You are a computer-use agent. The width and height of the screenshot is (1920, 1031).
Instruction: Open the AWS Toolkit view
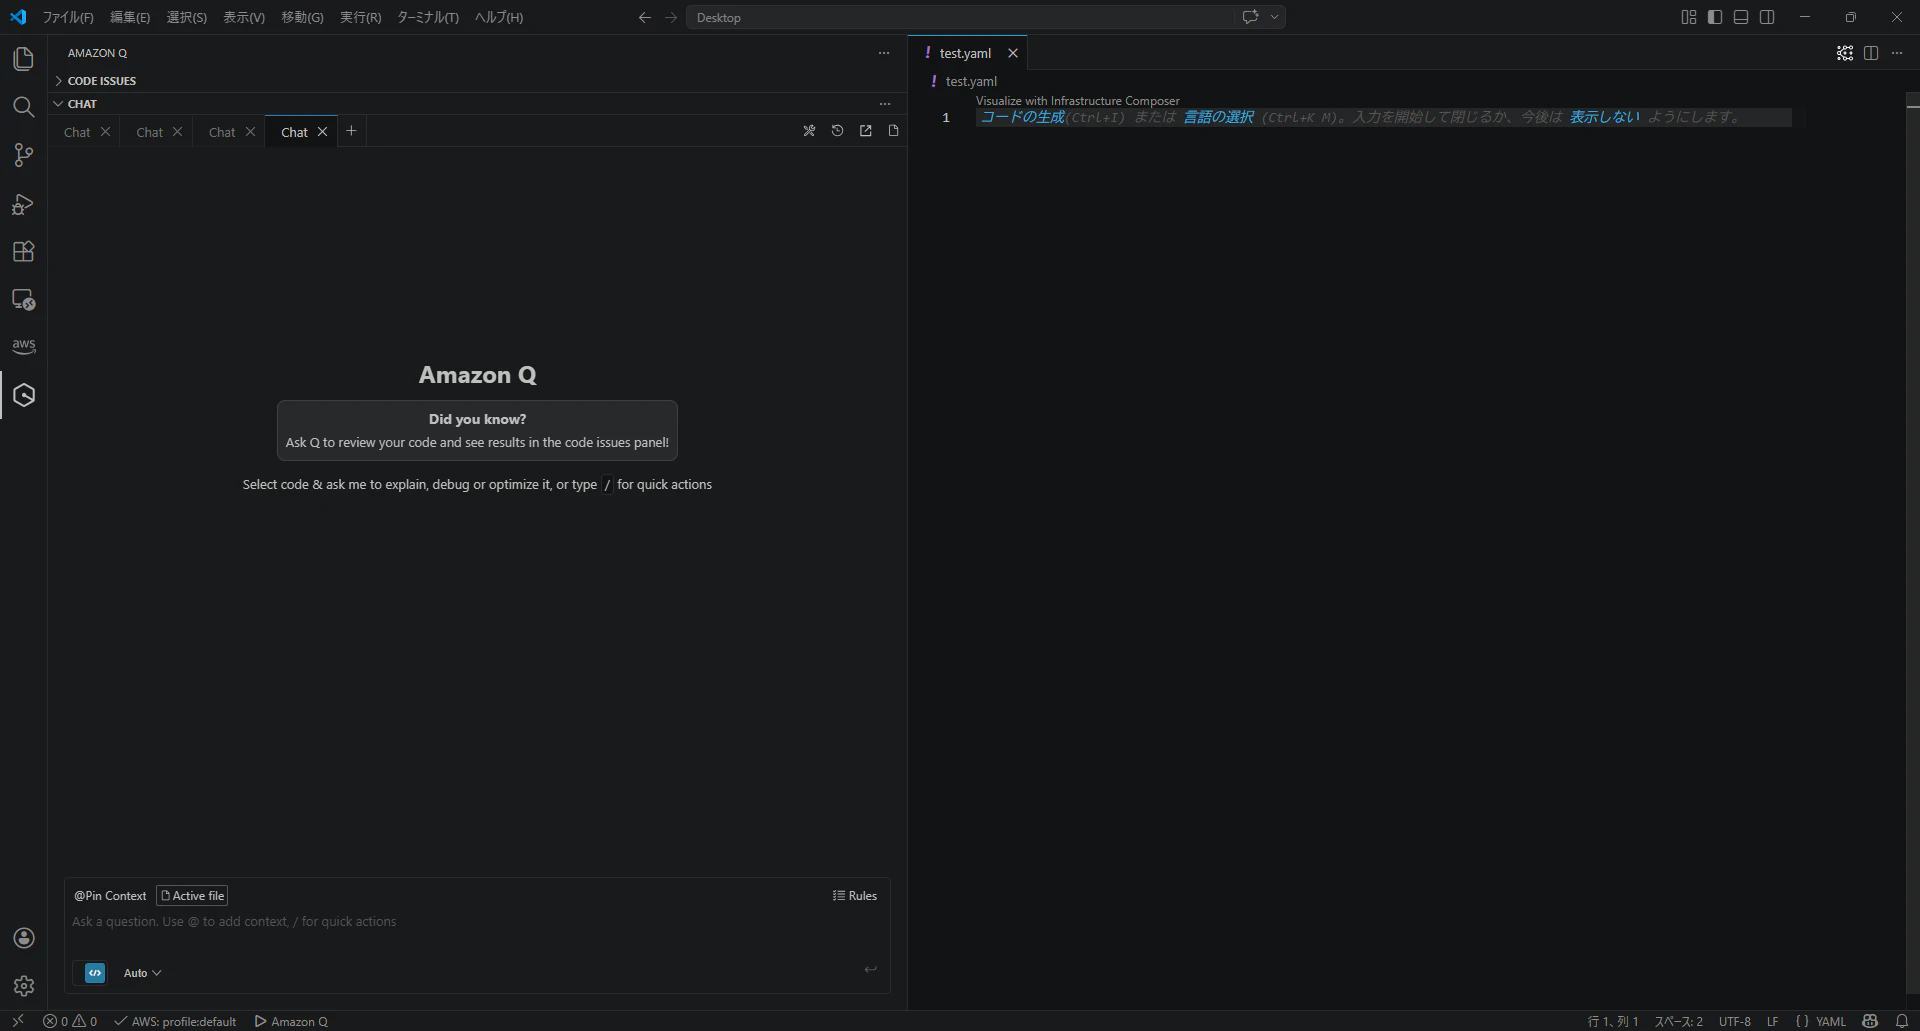(24, 346)
